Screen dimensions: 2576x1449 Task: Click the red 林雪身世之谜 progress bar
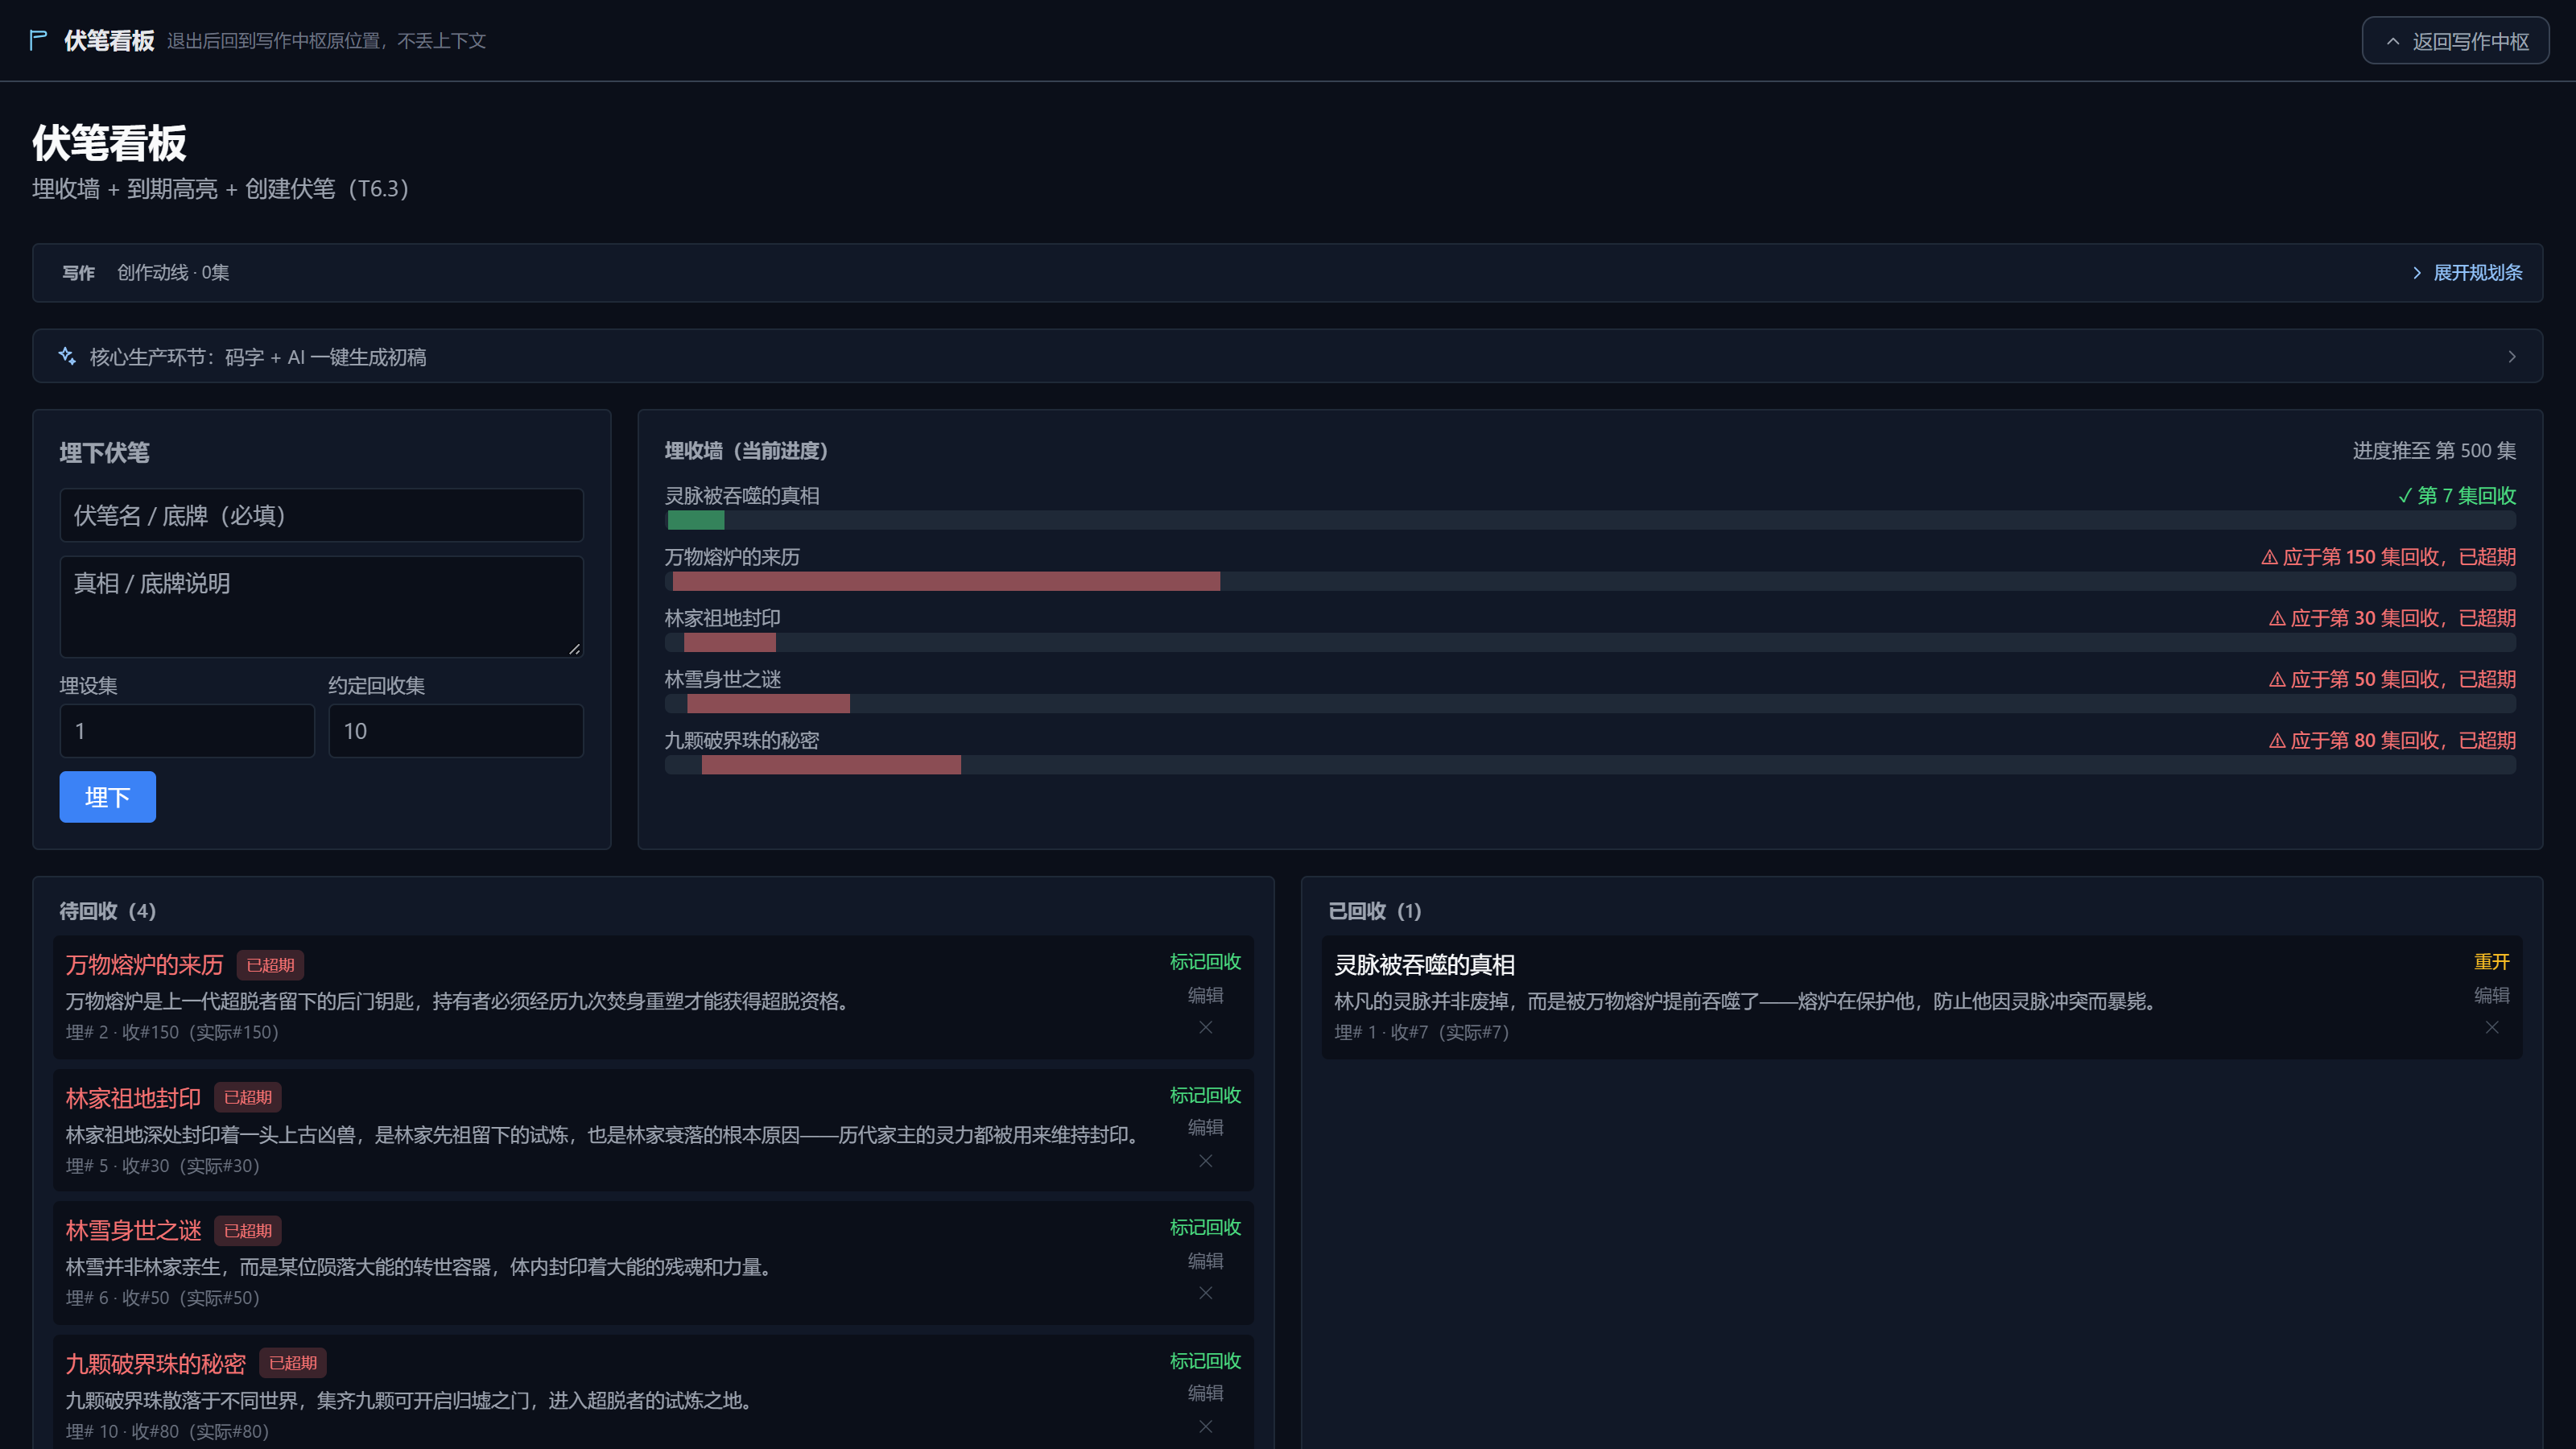[x=768, y=703]
